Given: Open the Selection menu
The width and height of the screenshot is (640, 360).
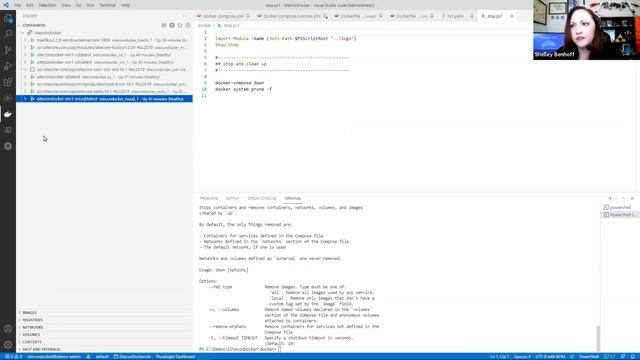Looking at the screenshot, I should (47, 5).
